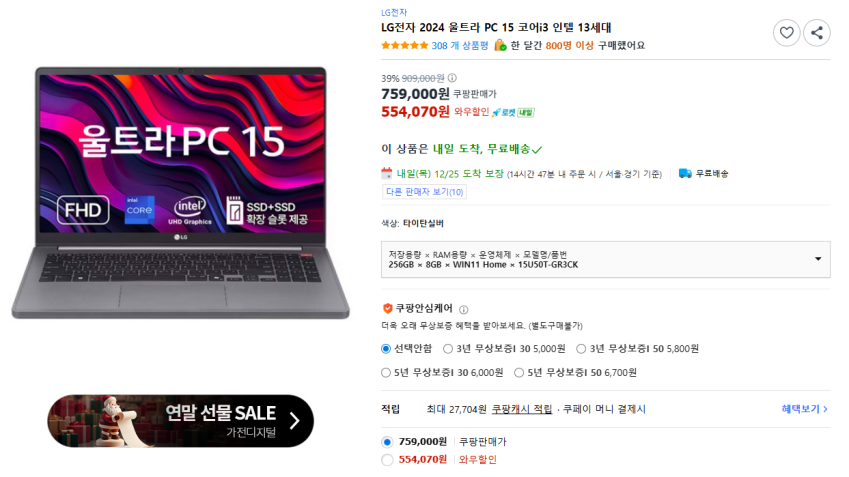View other sellers 다른 판매자 보기(10)

click(x=424, y=192)
